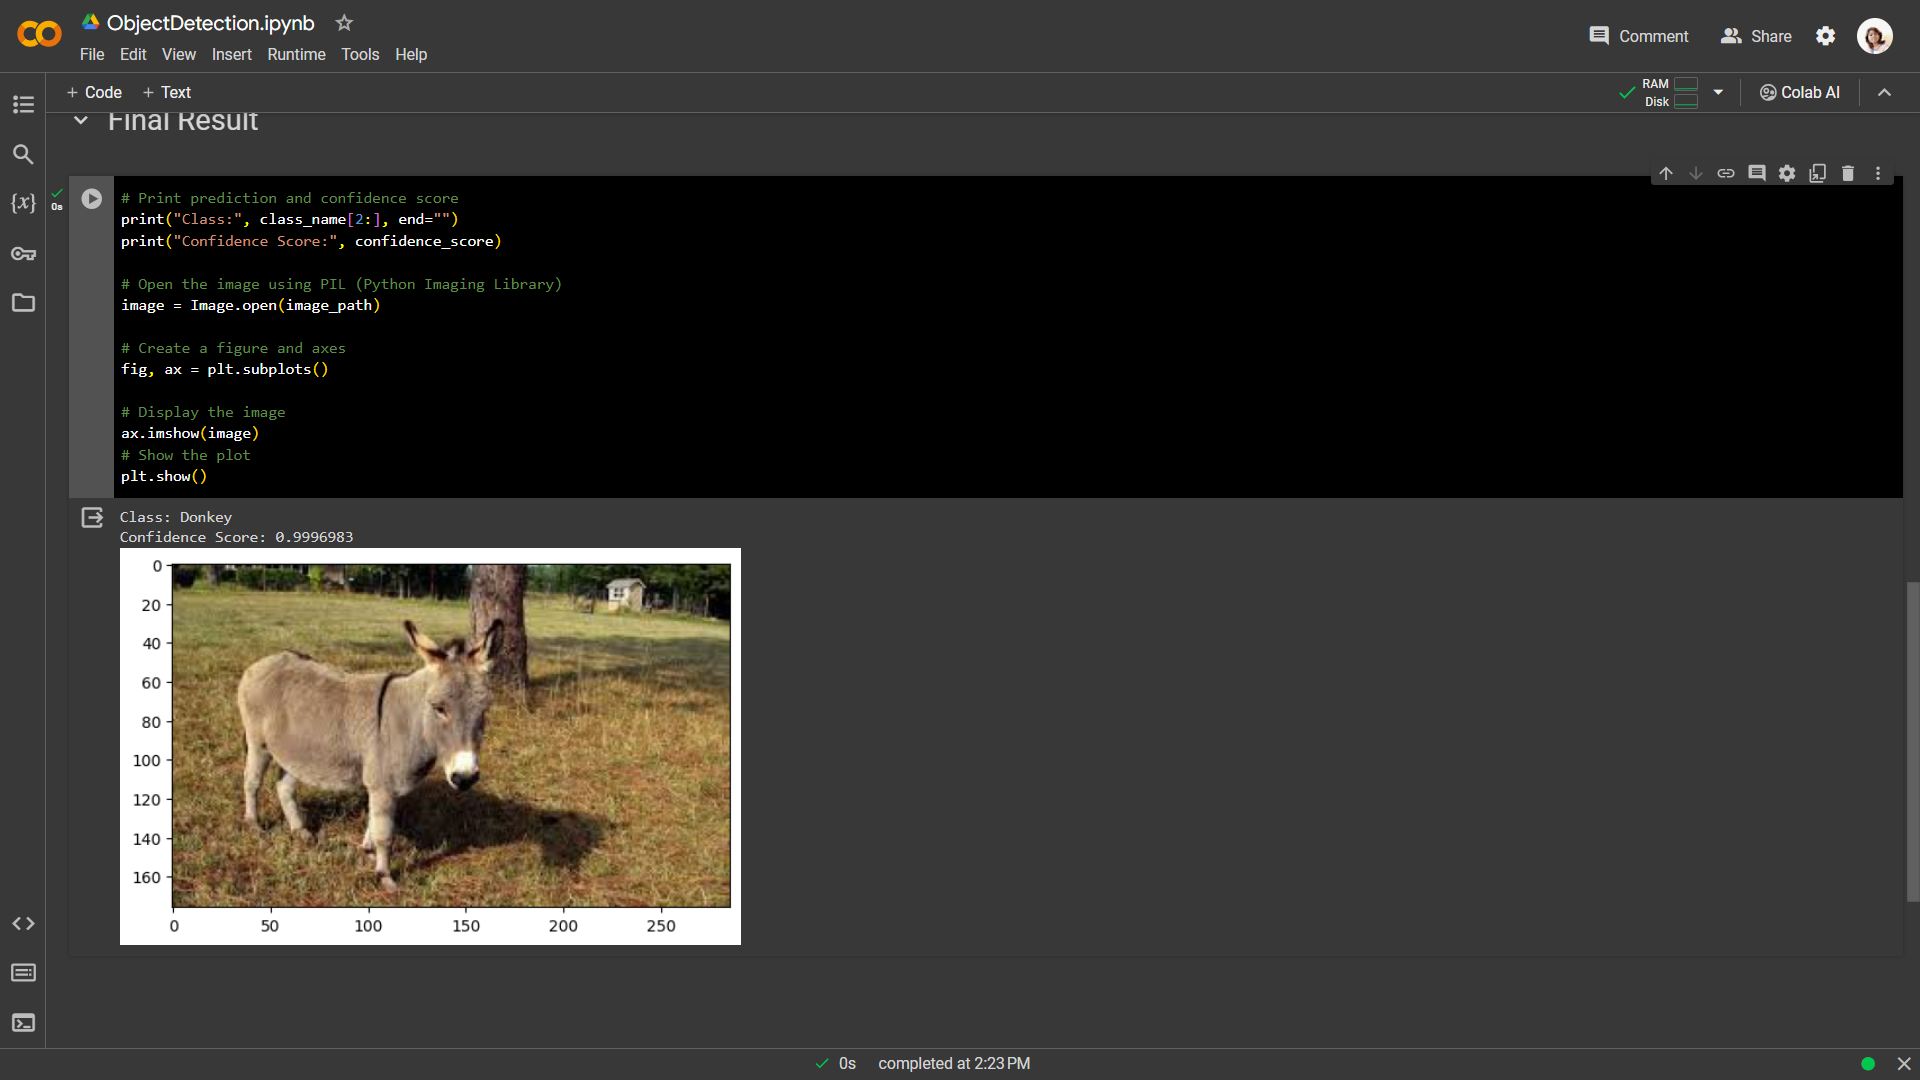Copy a link to the current cell
Screen dimensions: 1920x1080
(1726, 173)
